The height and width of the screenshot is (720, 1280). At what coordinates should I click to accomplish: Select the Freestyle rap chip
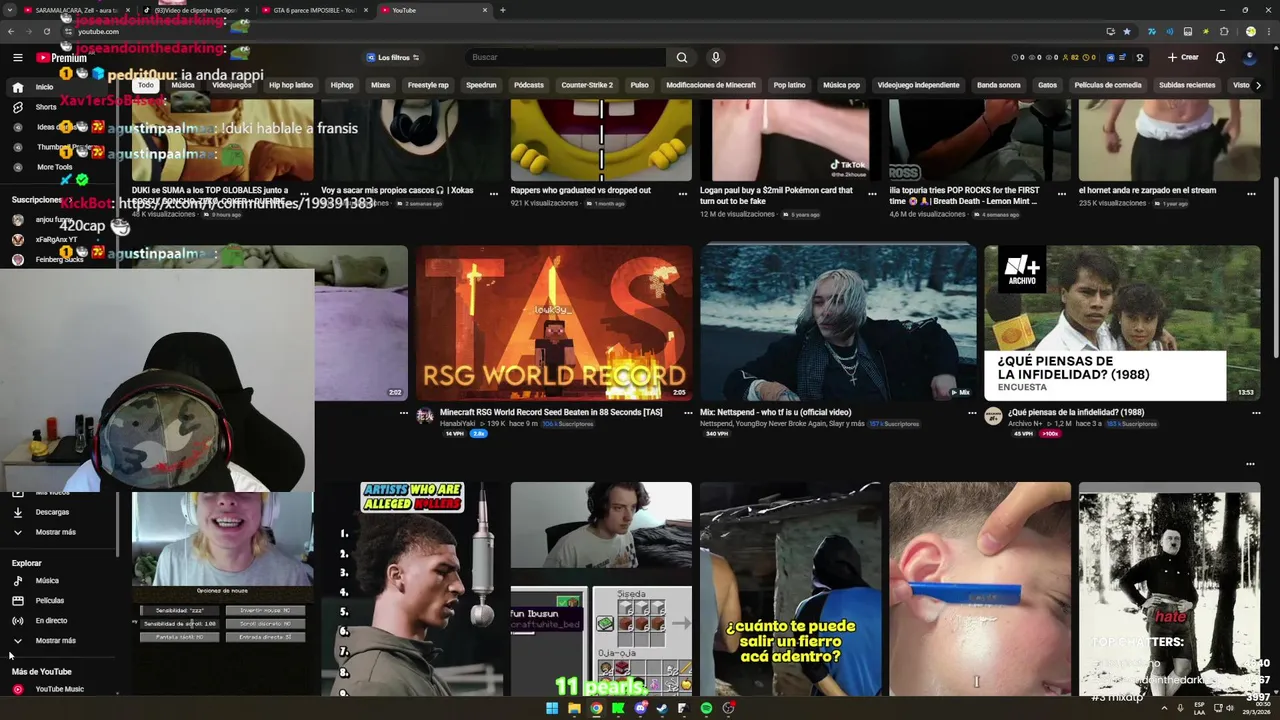tap(428, 85)
